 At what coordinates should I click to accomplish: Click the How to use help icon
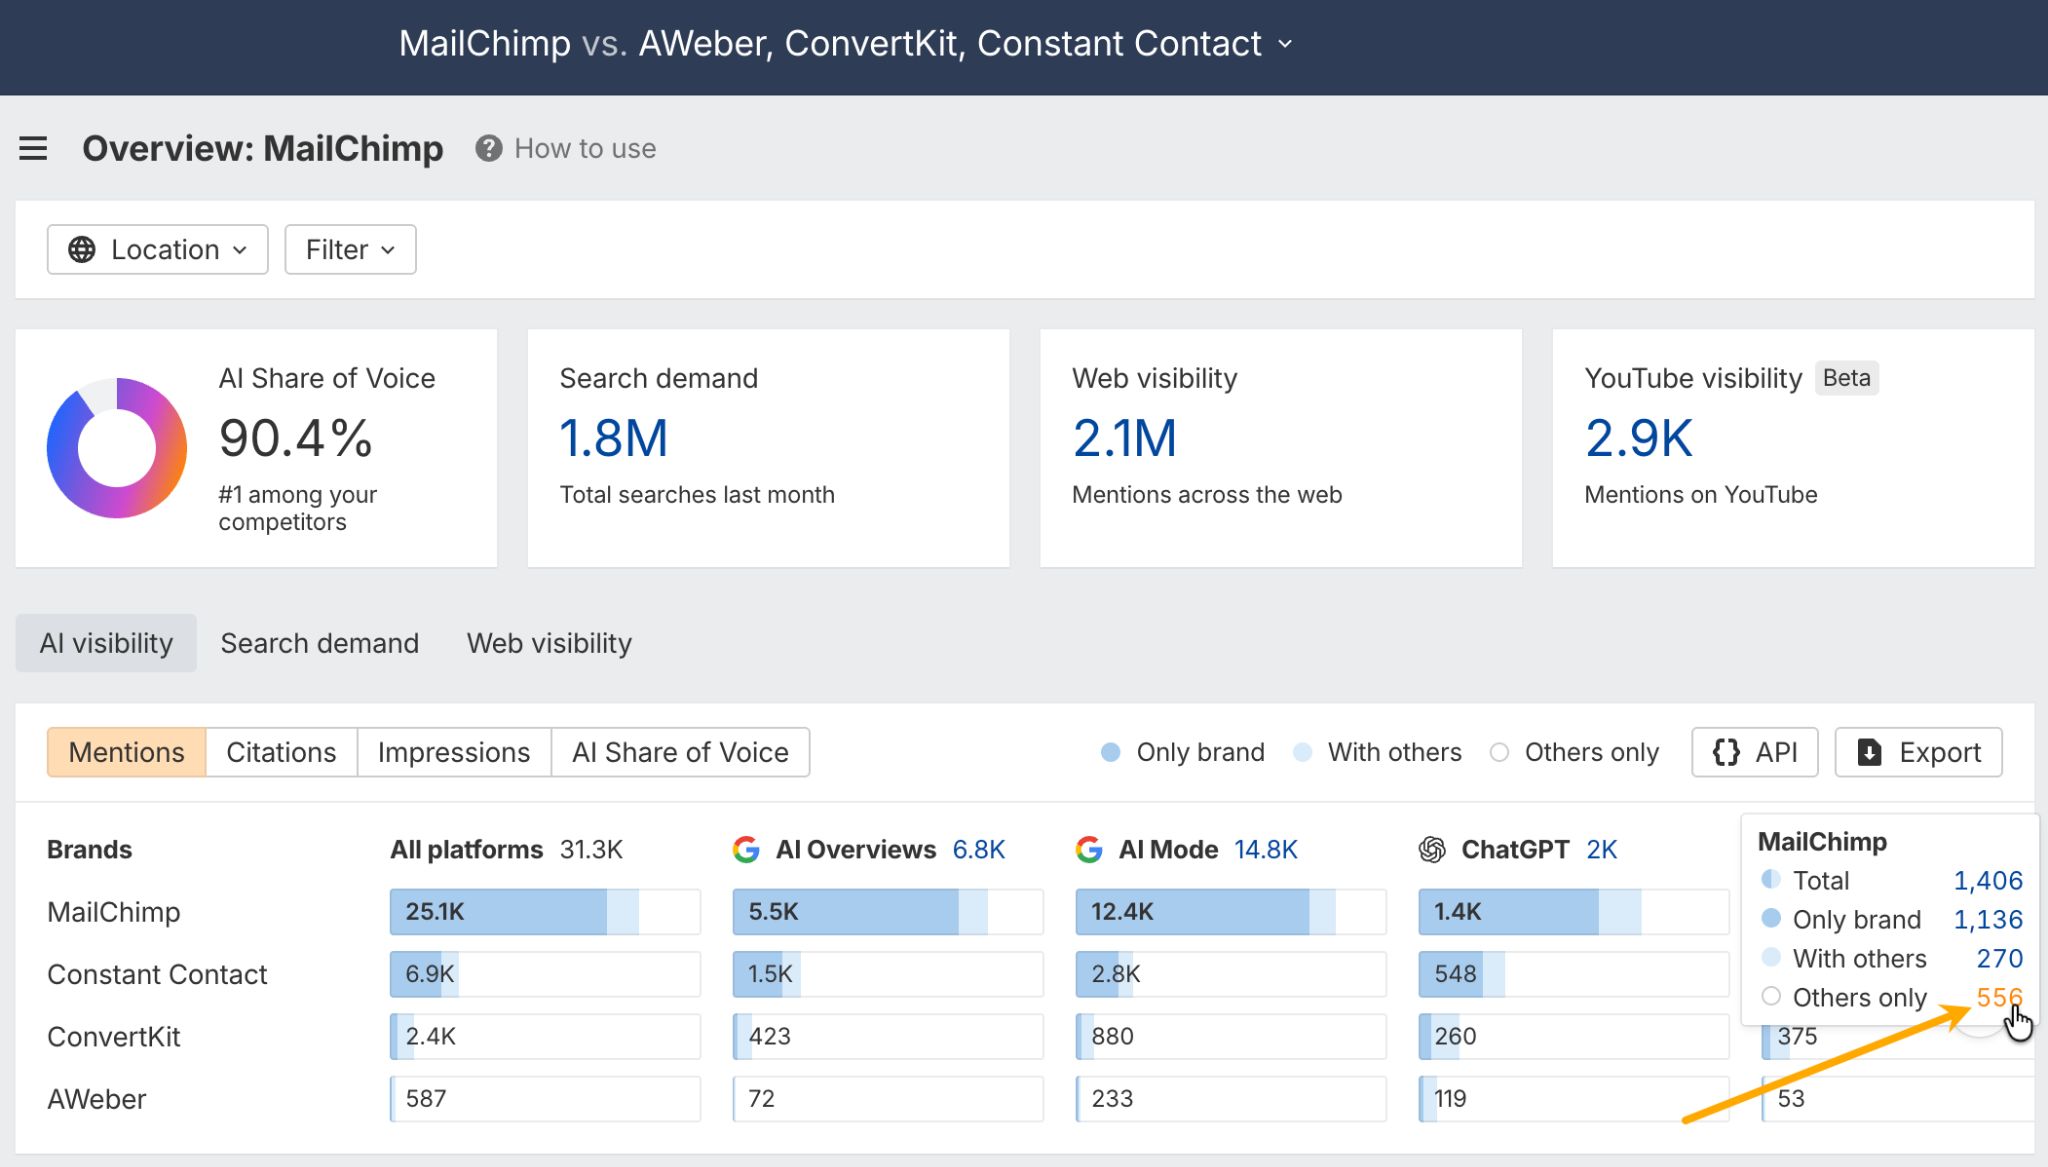coord(487,148)
